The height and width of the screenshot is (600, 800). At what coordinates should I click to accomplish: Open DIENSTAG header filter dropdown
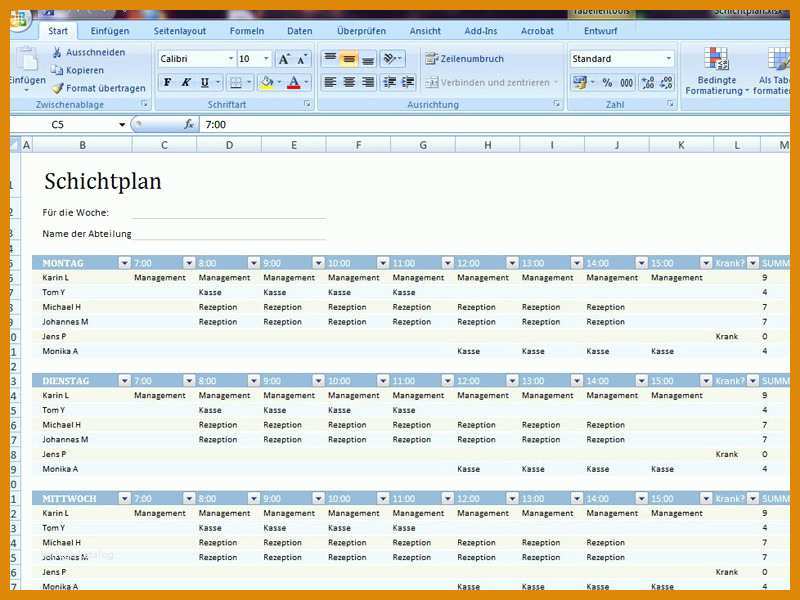point(124,381)
